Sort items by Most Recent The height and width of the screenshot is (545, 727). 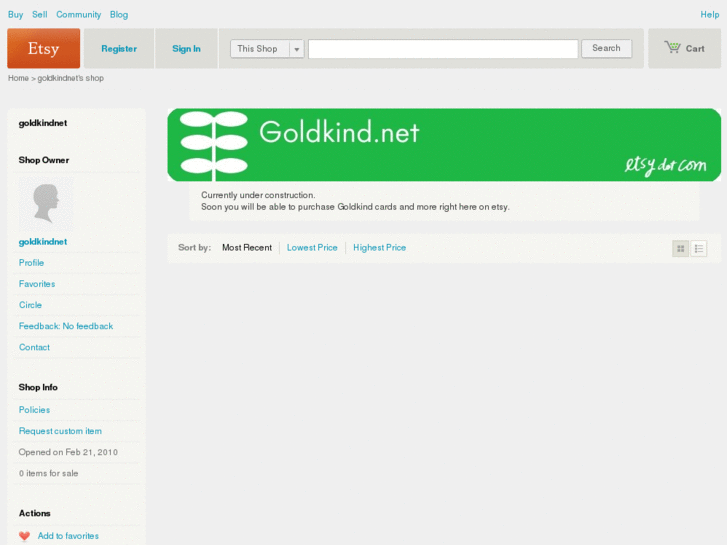(247, 248)
